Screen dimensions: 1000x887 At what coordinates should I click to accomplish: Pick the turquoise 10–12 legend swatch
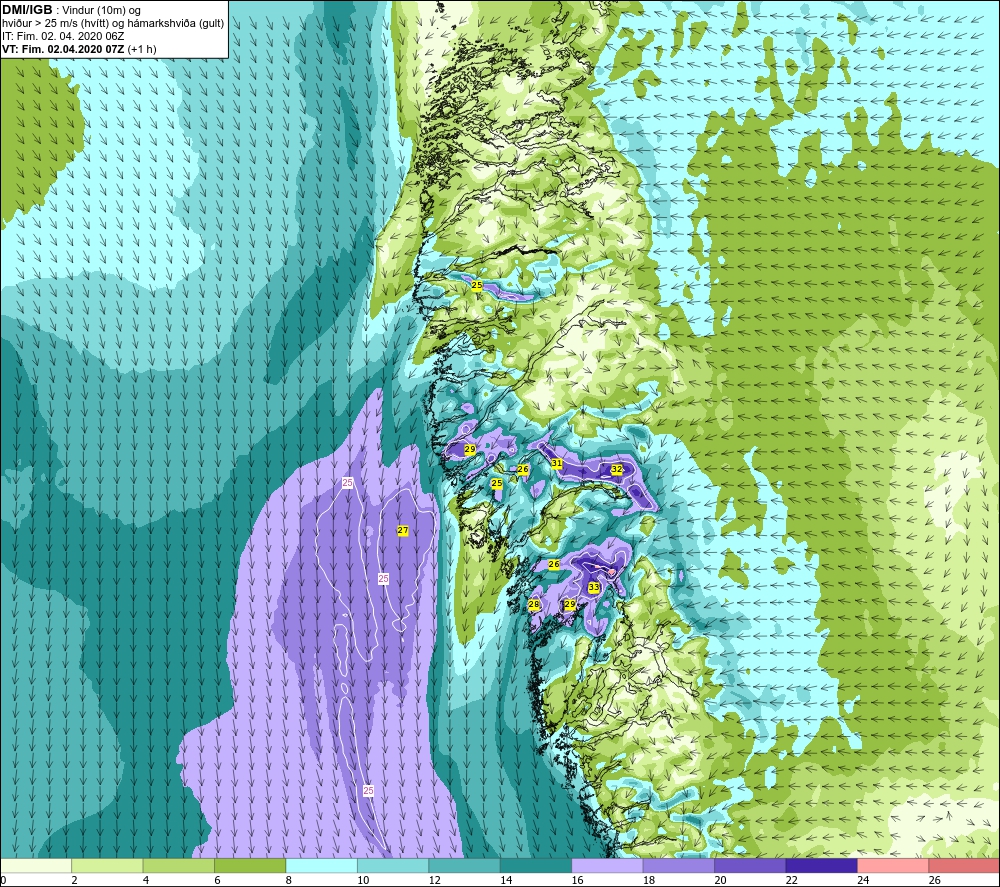[393, 865]
